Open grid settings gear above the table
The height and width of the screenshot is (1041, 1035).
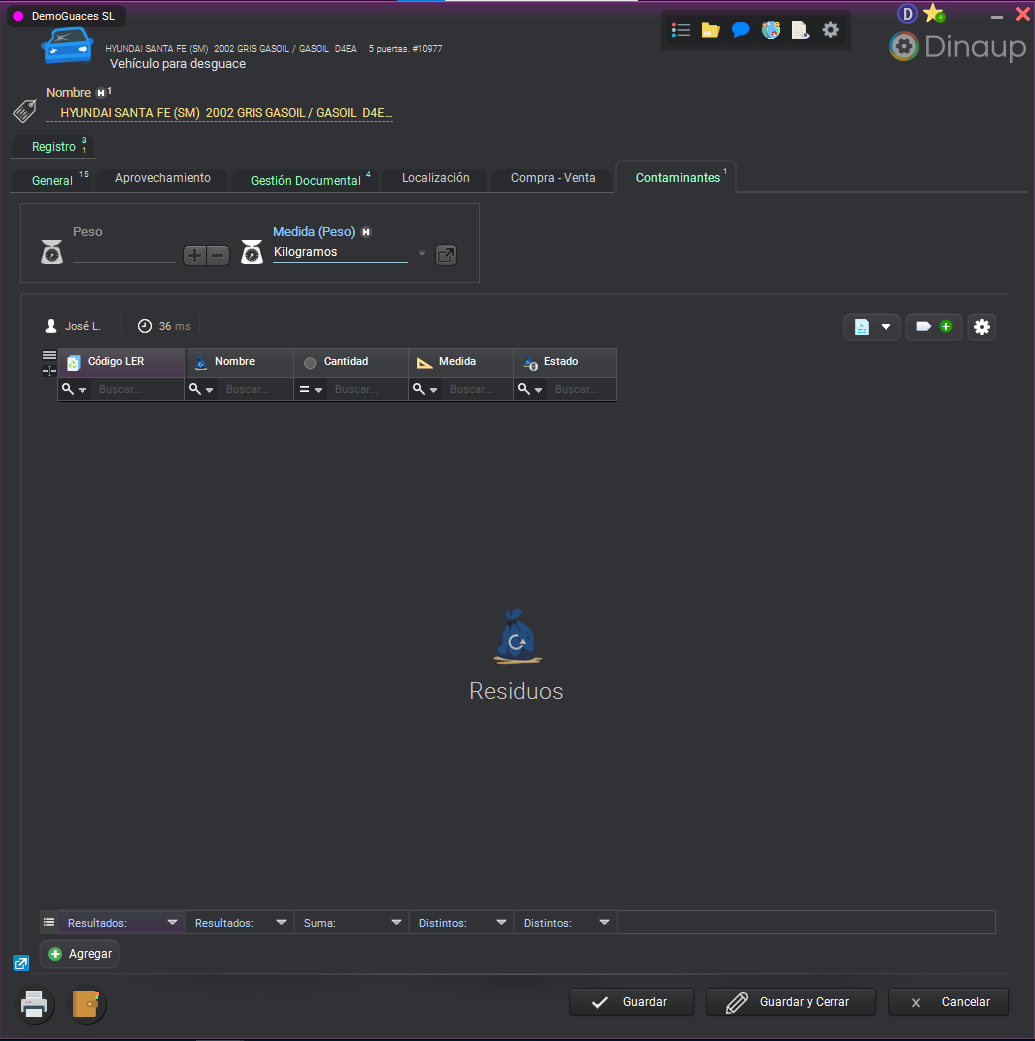coord(982,327)
